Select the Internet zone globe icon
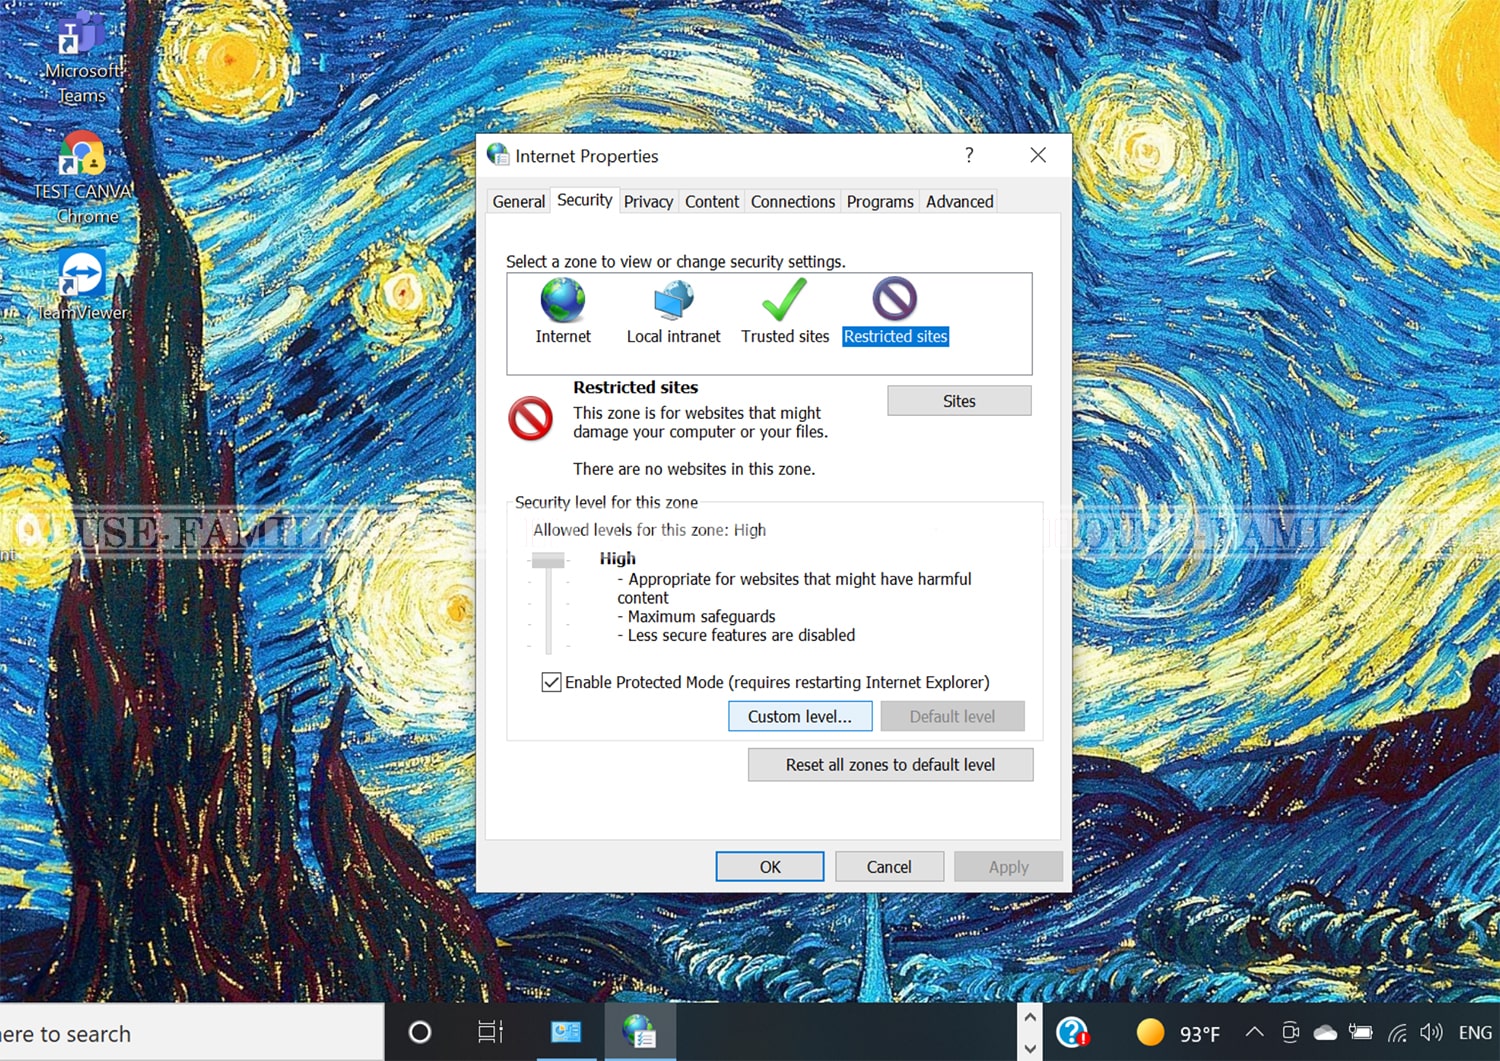Viewport: 1500px width, 1061px height. [563, 300]
